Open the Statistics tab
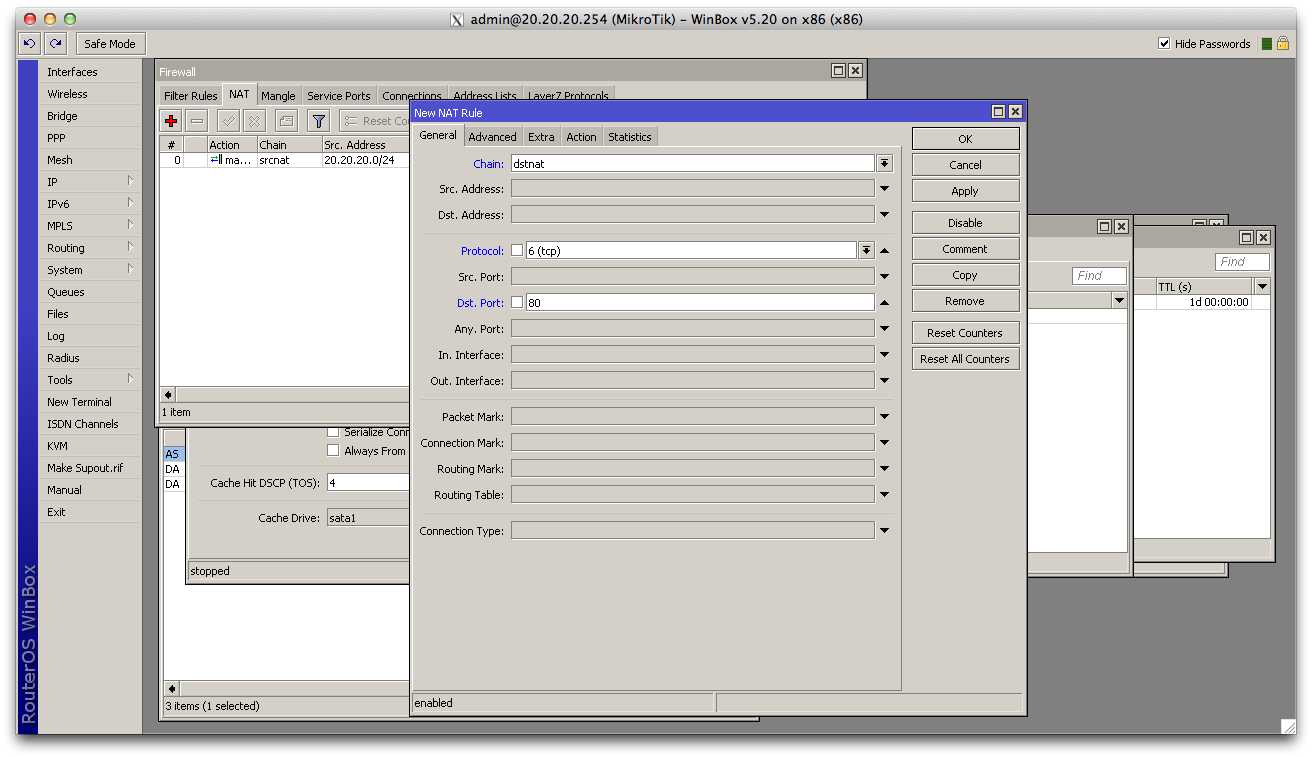 (x=630, y=137)
